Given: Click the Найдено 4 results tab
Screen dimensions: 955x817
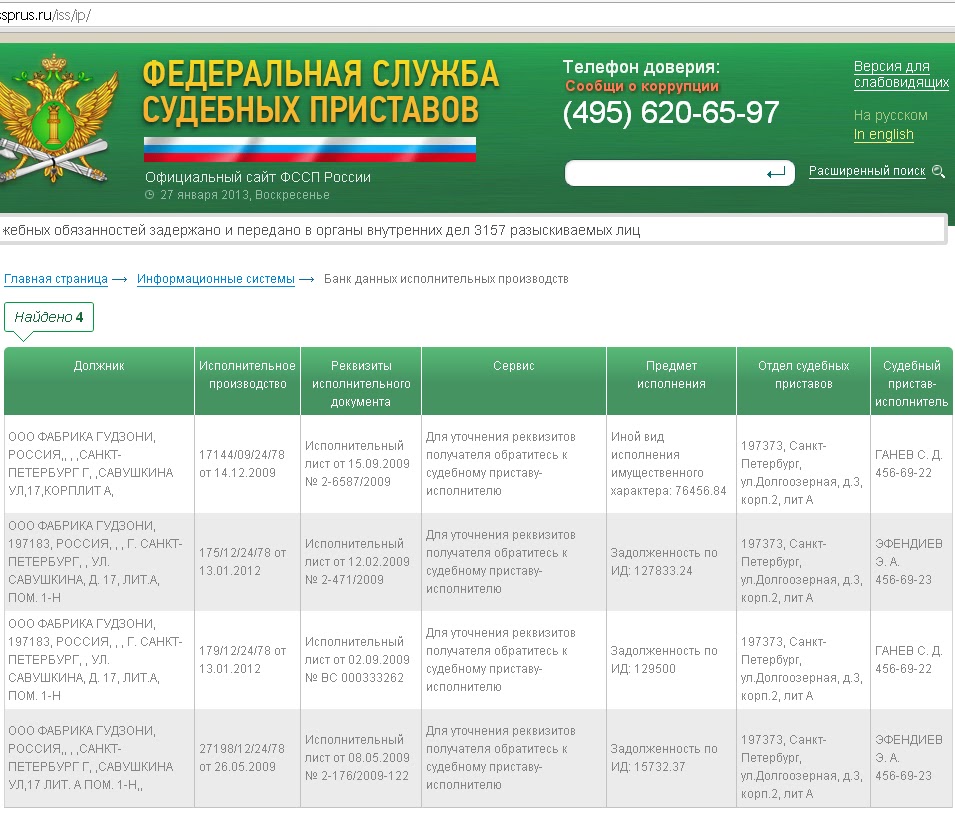Looking at the screenshot, I should (x=49, y=317).
